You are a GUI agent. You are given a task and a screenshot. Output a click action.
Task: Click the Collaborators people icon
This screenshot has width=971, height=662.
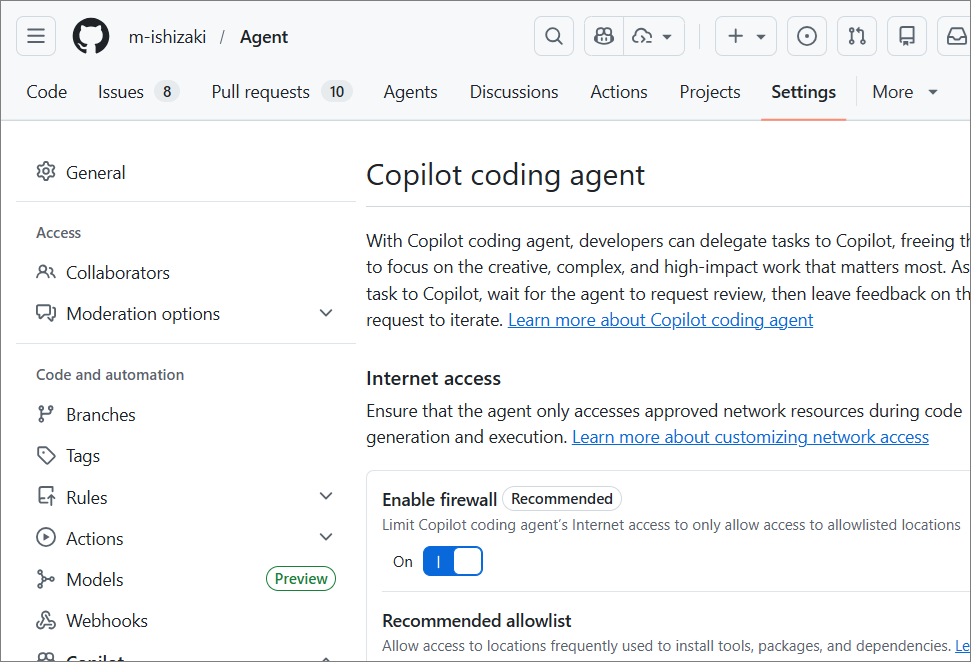tap(46, 272)
